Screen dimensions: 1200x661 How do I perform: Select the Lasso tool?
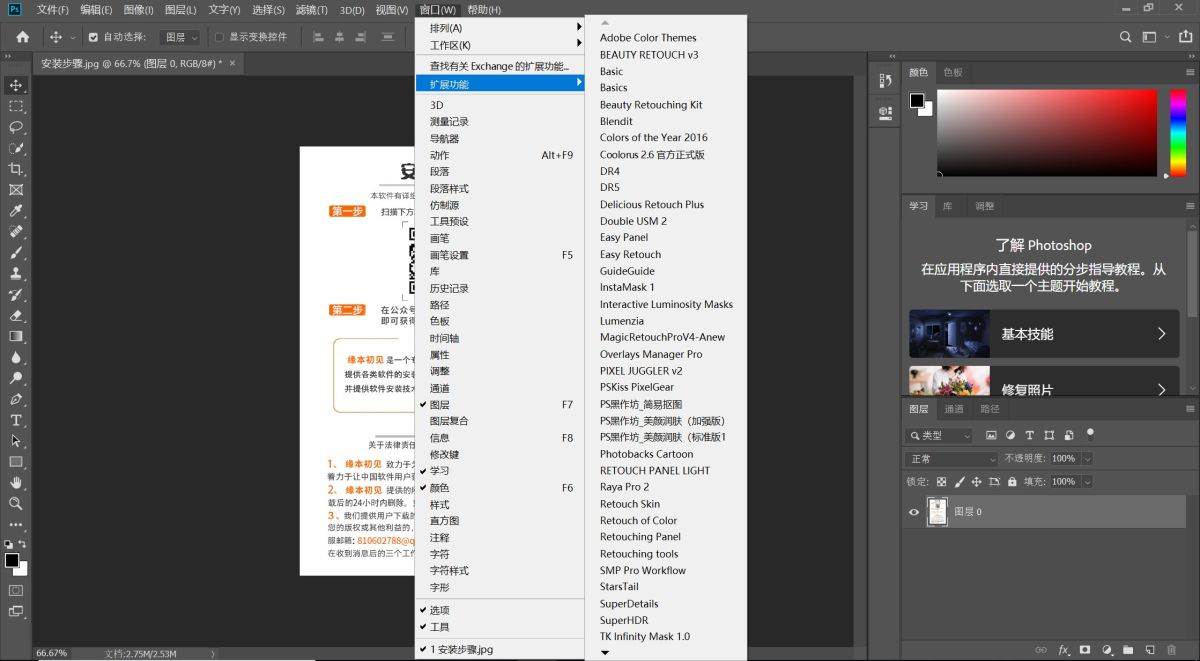tap(16, 128)
